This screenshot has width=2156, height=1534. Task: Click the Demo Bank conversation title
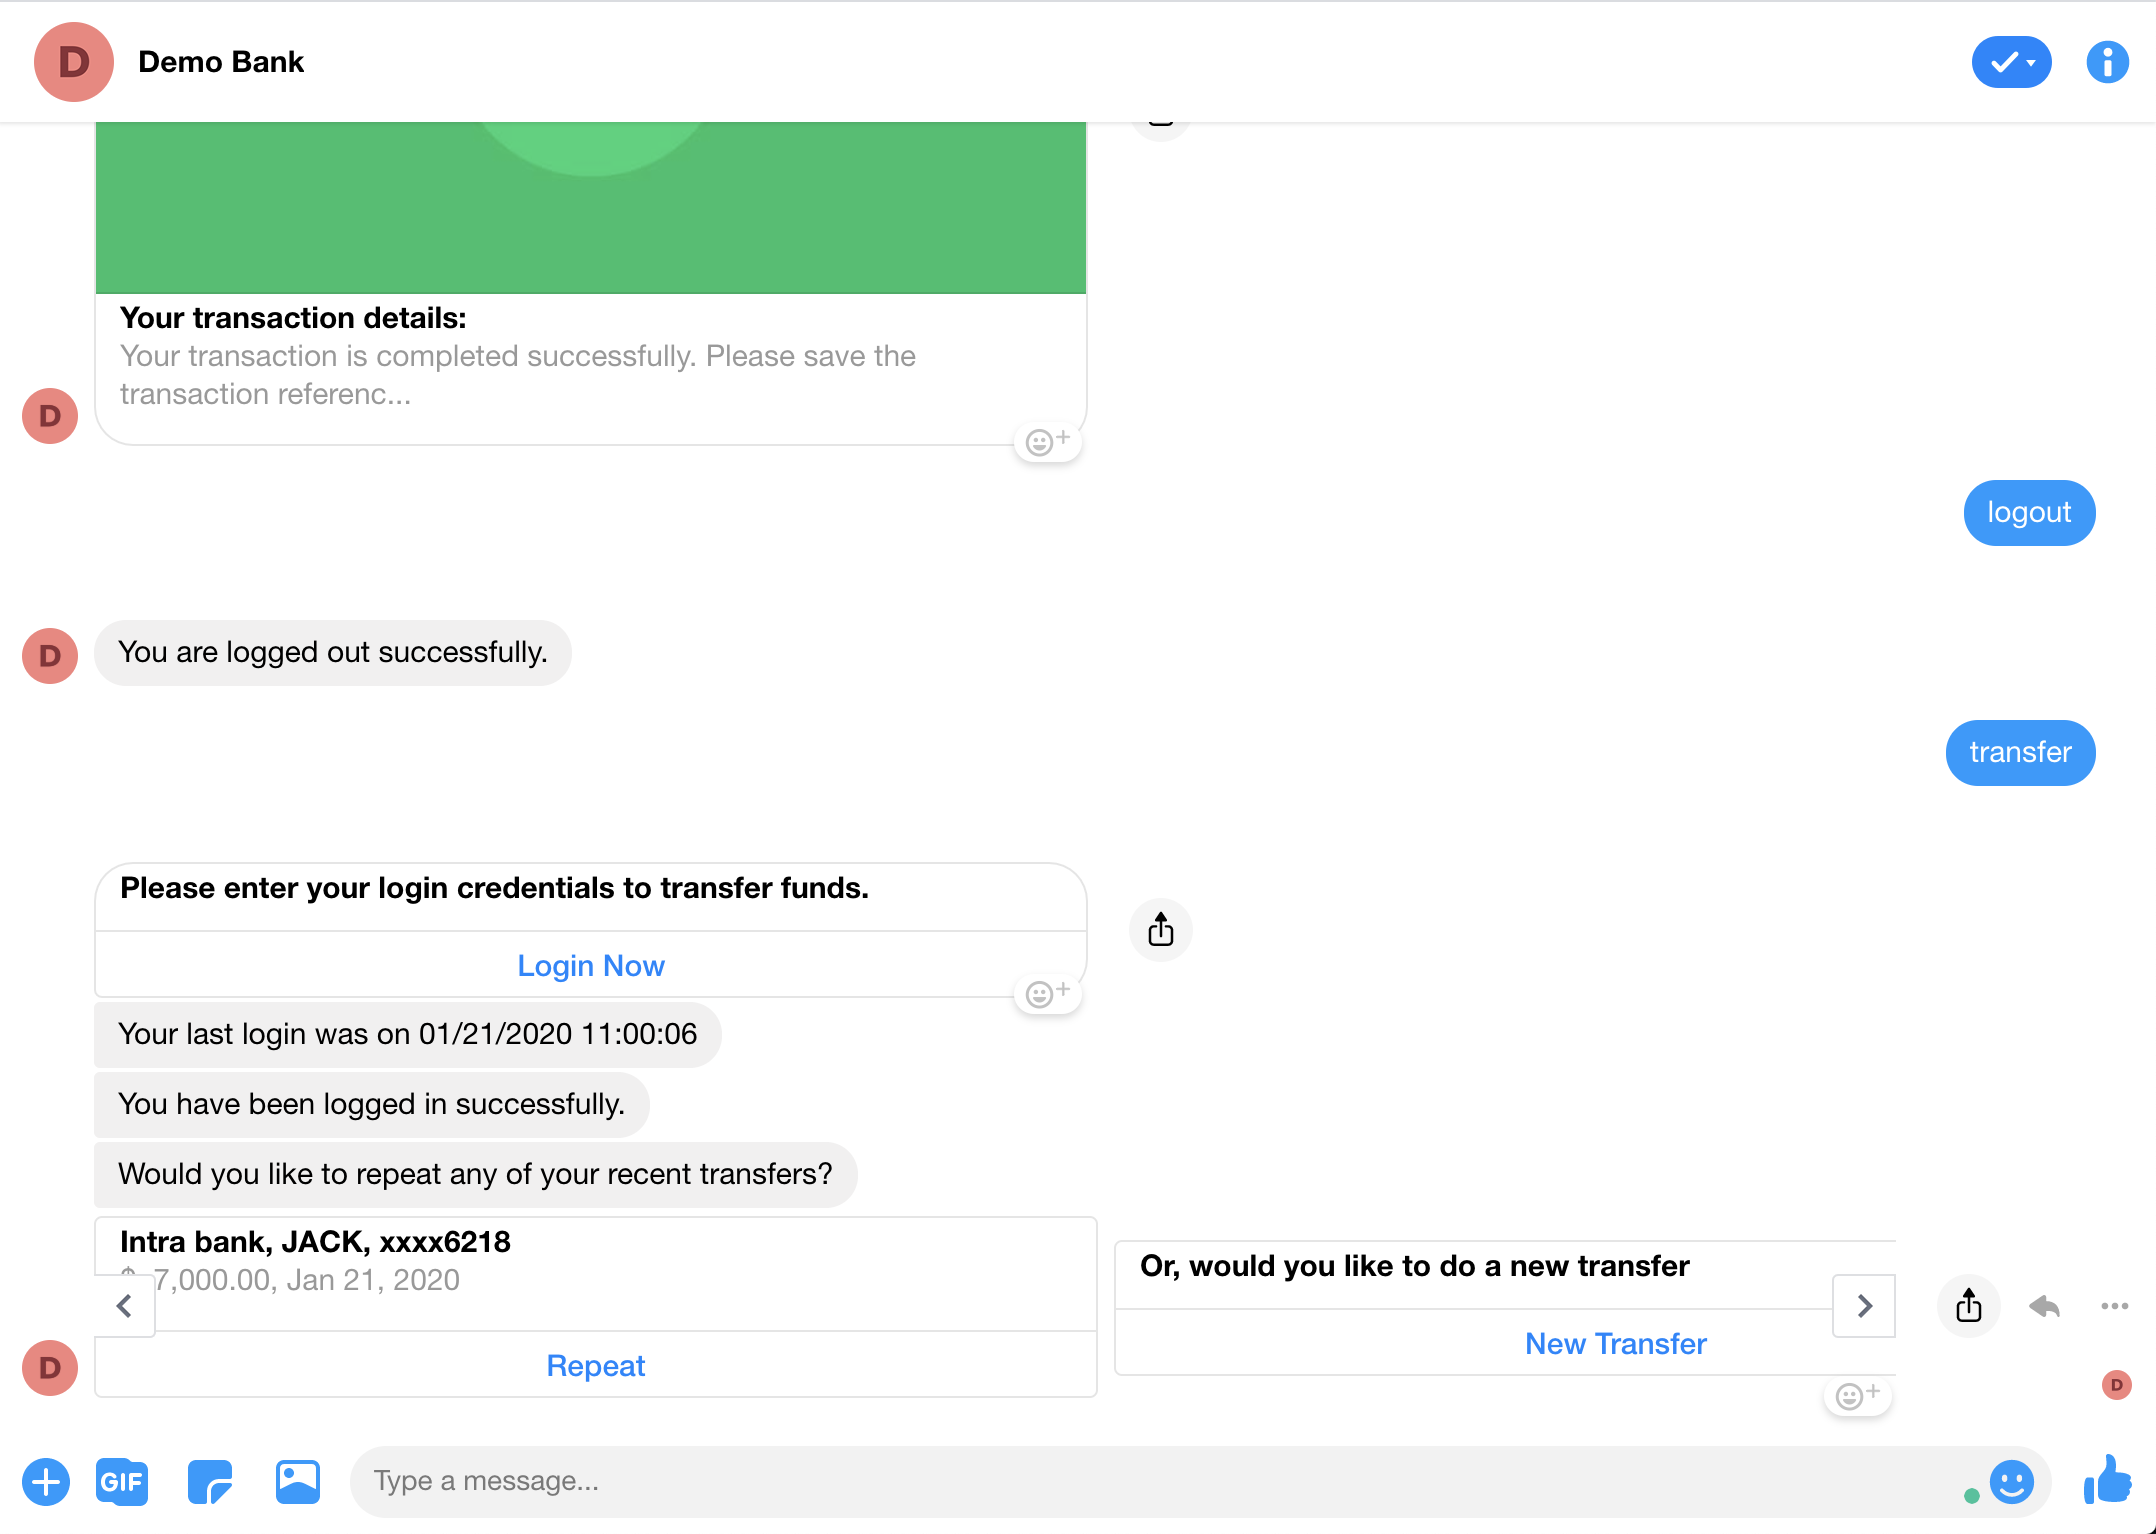[x=221, y=62]
